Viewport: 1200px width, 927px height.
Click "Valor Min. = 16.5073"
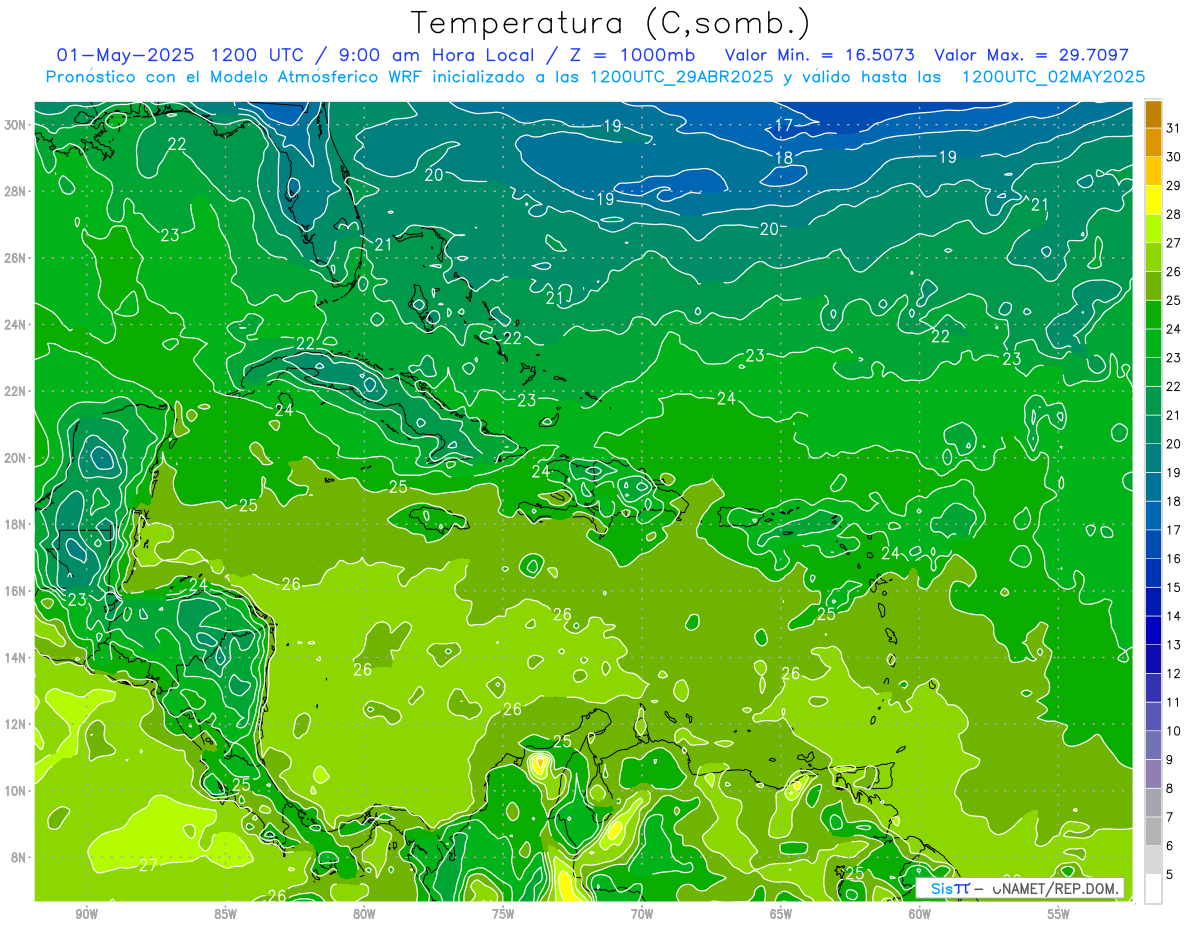pos(819,55)
